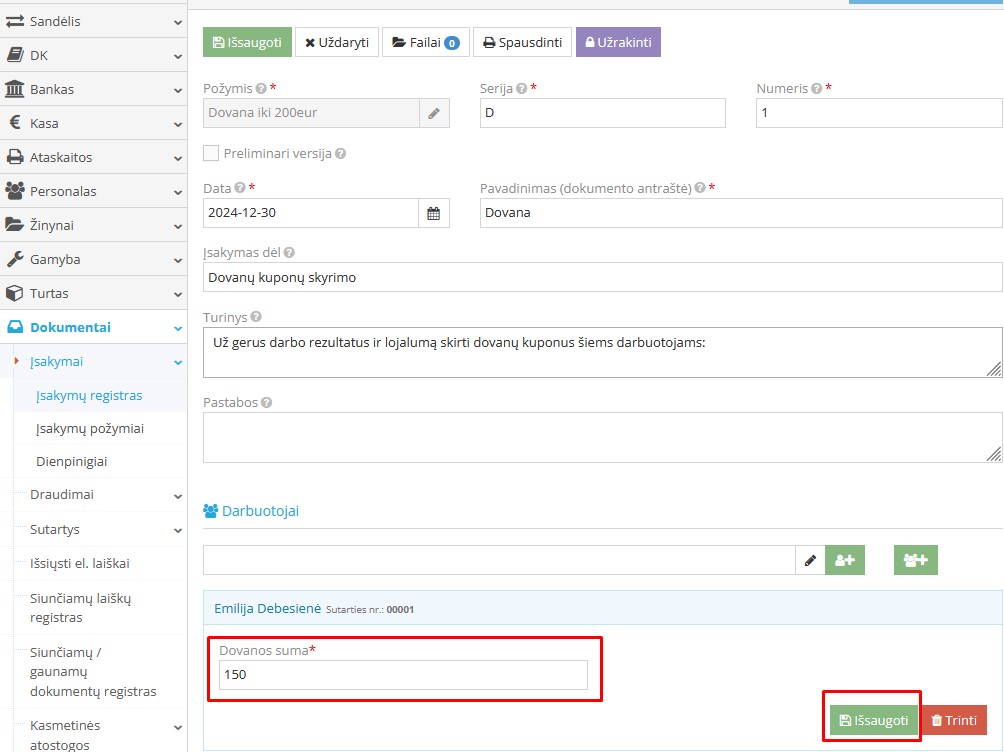This screenshot has width=1004, height=752.
Task: Delete employee entry with Trinti button
Action: point(953,720)
